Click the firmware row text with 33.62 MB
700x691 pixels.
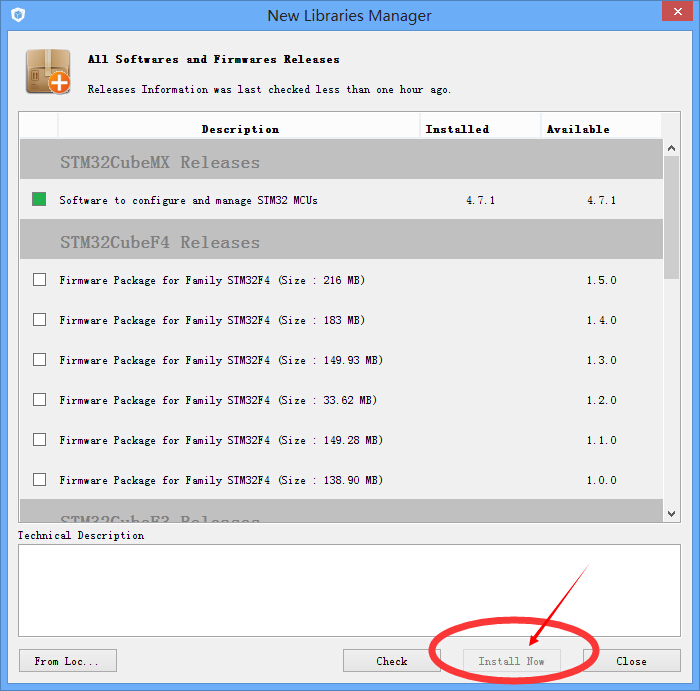point(218,400)
